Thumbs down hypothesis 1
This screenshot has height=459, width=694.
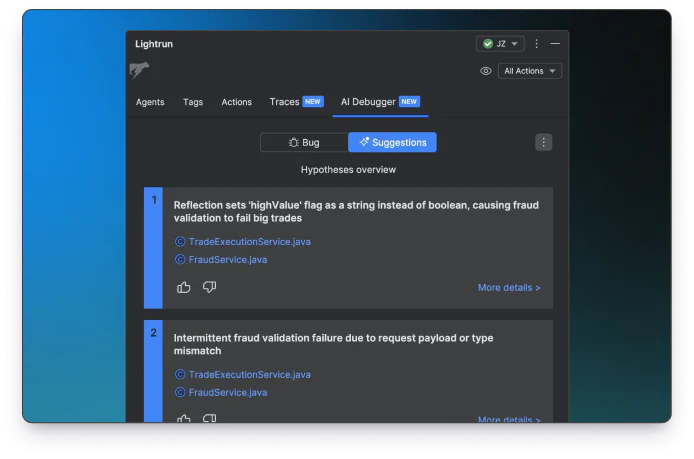tap(209, 287)
